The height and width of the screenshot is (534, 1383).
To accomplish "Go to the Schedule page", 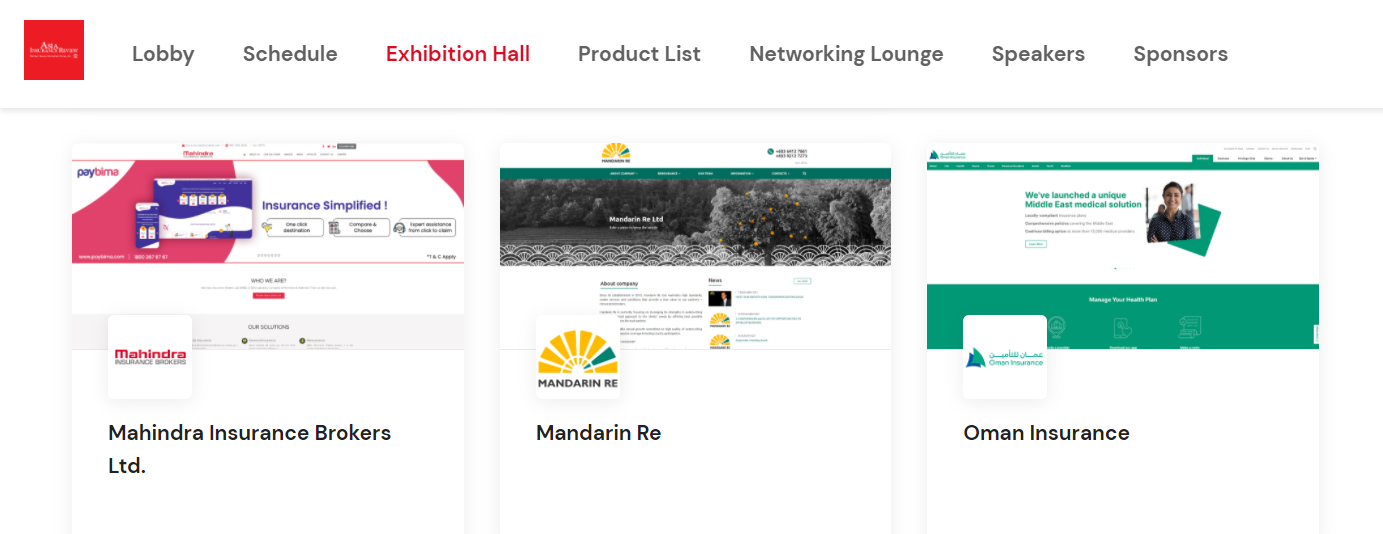I will click(x=290, y=54).
